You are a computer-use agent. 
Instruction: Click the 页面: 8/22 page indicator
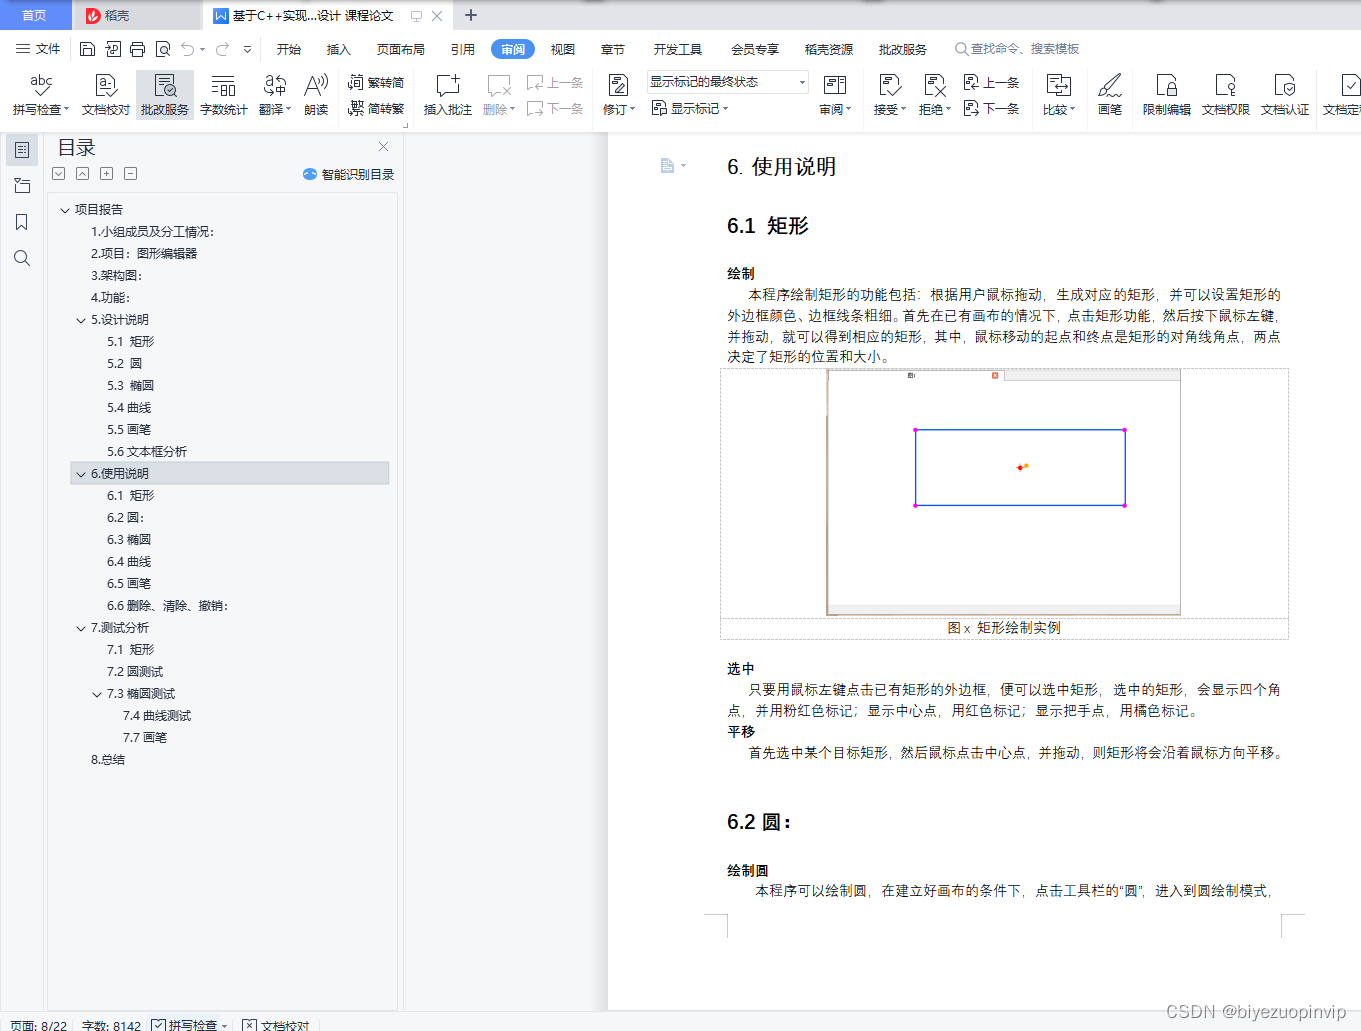point(39,1025)
